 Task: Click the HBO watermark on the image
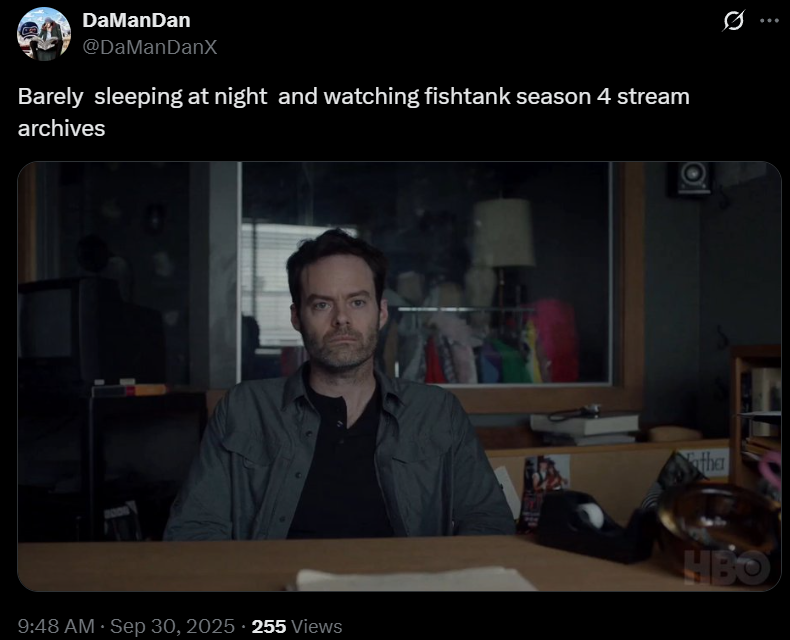click(x=727, y=567)
